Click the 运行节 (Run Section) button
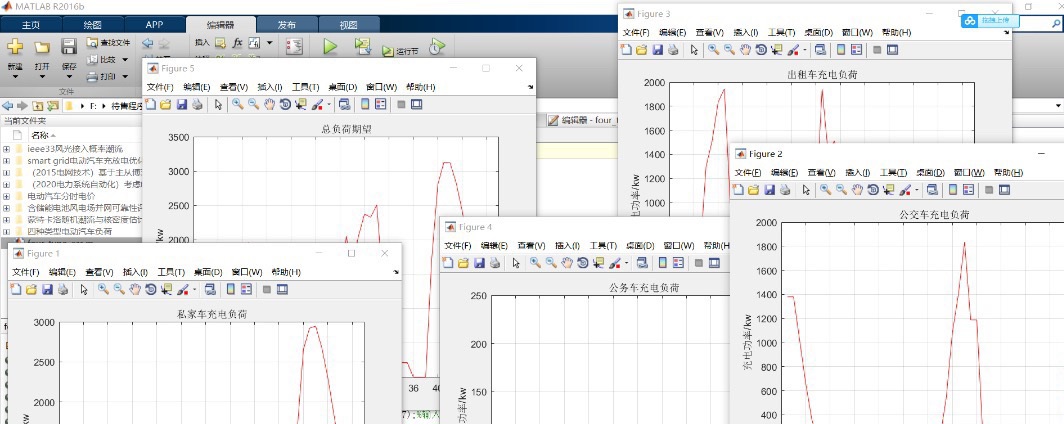Viewport: 1064px width, 424px height. 400,51
